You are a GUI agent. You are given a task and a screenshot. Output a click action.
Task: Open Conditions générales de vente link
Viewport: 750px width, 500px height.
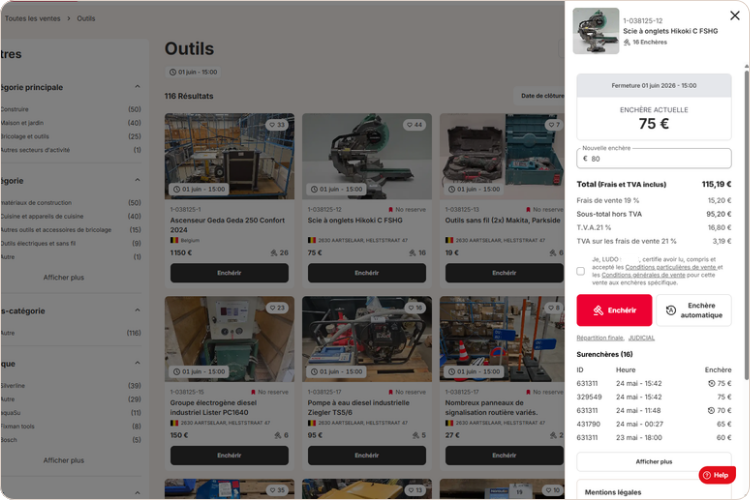(643, 275)
